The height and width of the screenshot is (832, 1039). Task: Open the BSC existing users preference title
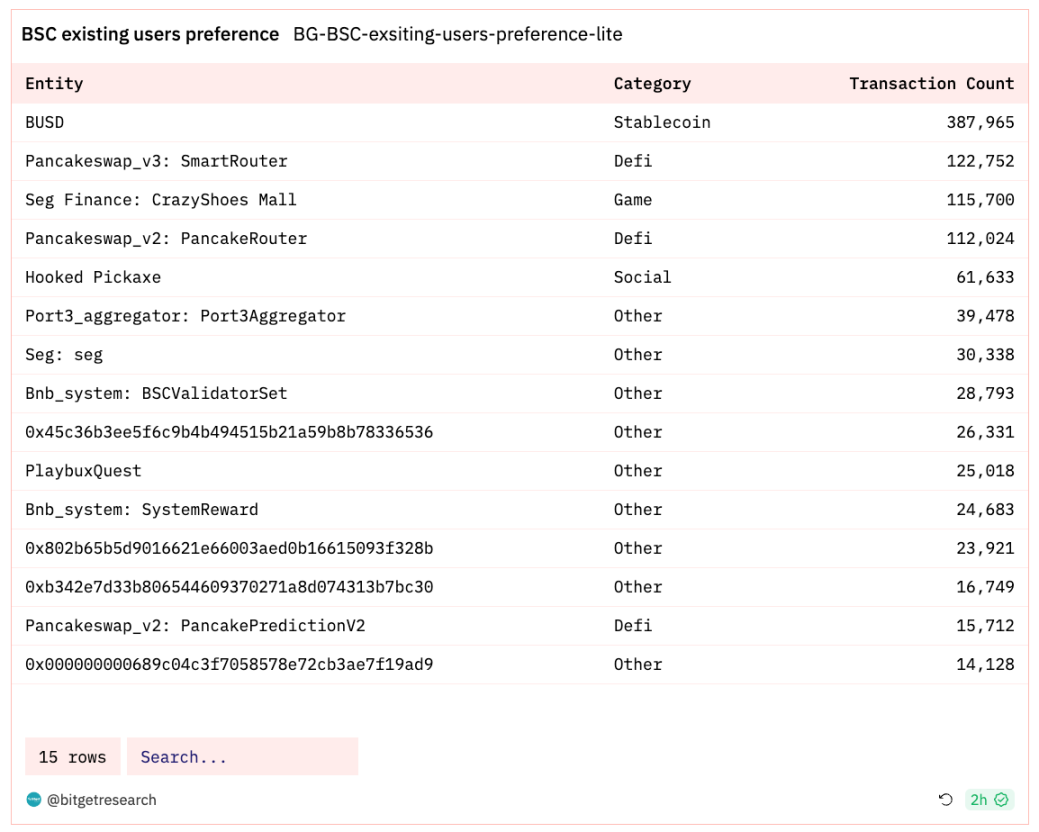pyautogui.click(x=150, y=34)
